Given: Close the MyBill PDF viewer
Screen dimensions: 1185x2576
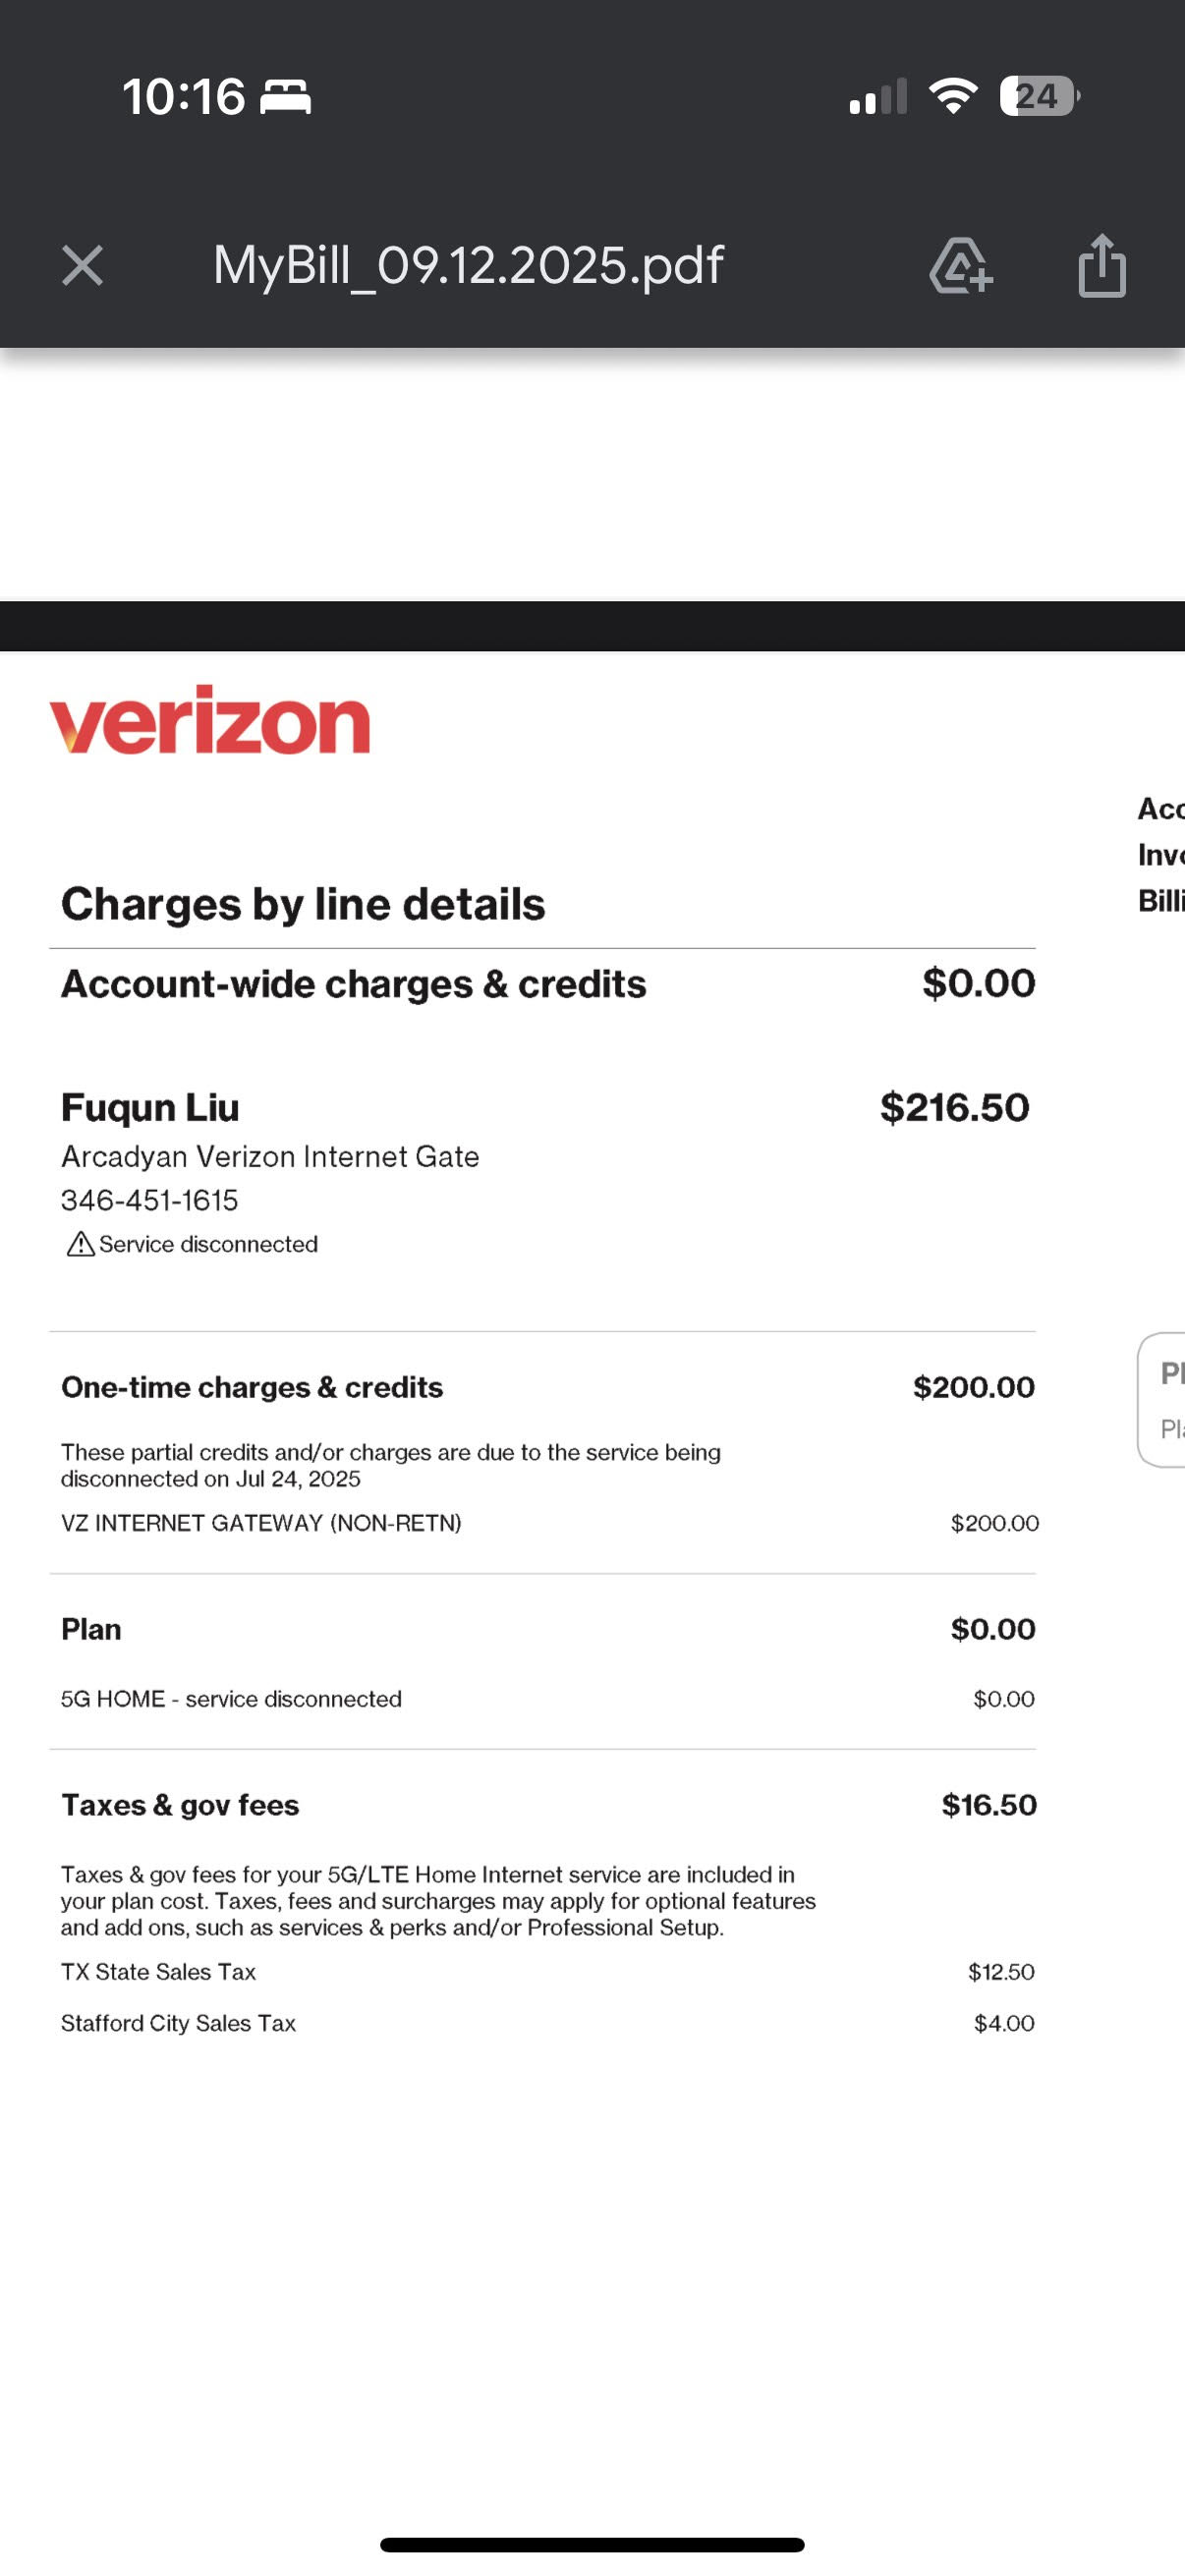Looking at the screenshot, I should point(82,266).
